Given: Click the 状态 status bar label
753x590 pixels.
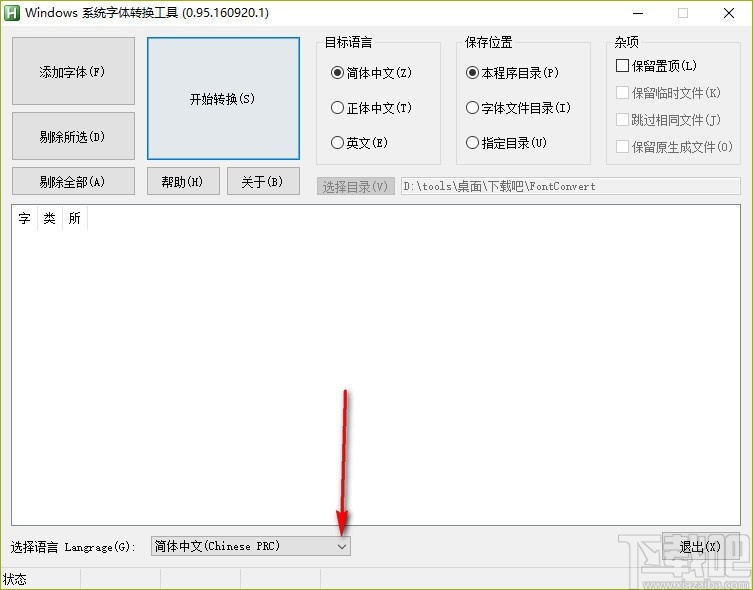Looking at the screenshot, I should click(x=15, y=579).
